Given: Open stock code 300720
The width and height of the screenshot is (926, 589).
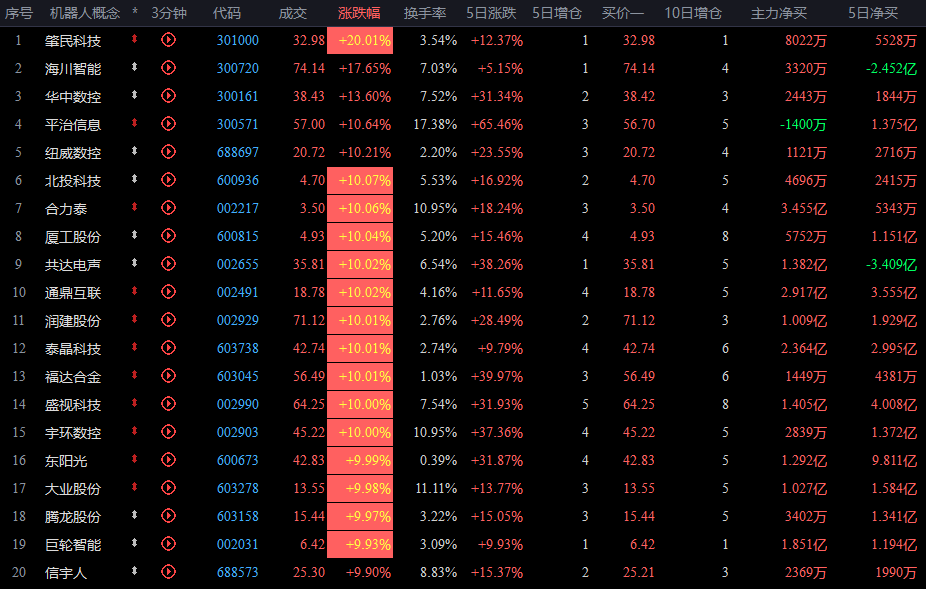Looking at the screenshot, I should coord(238,69).
